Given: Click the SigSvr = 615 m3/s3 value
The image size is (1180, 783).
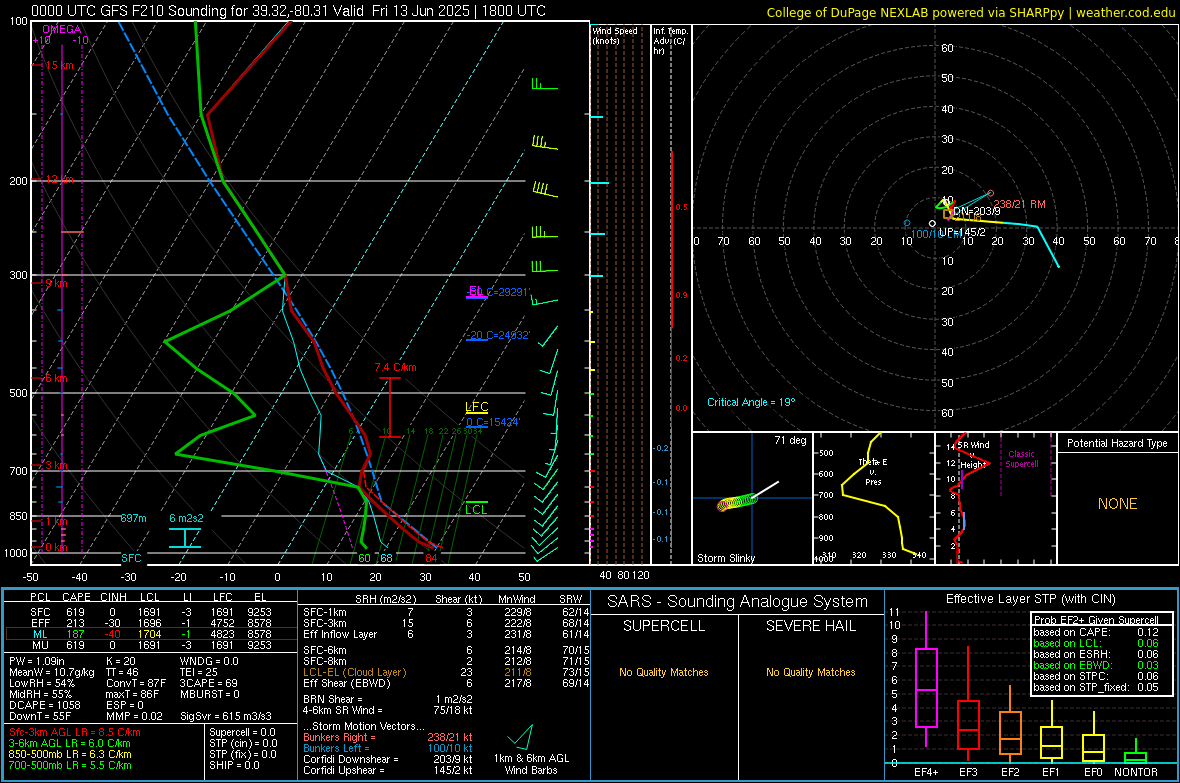Looking at the screenshot, I should tap(226, 716).
